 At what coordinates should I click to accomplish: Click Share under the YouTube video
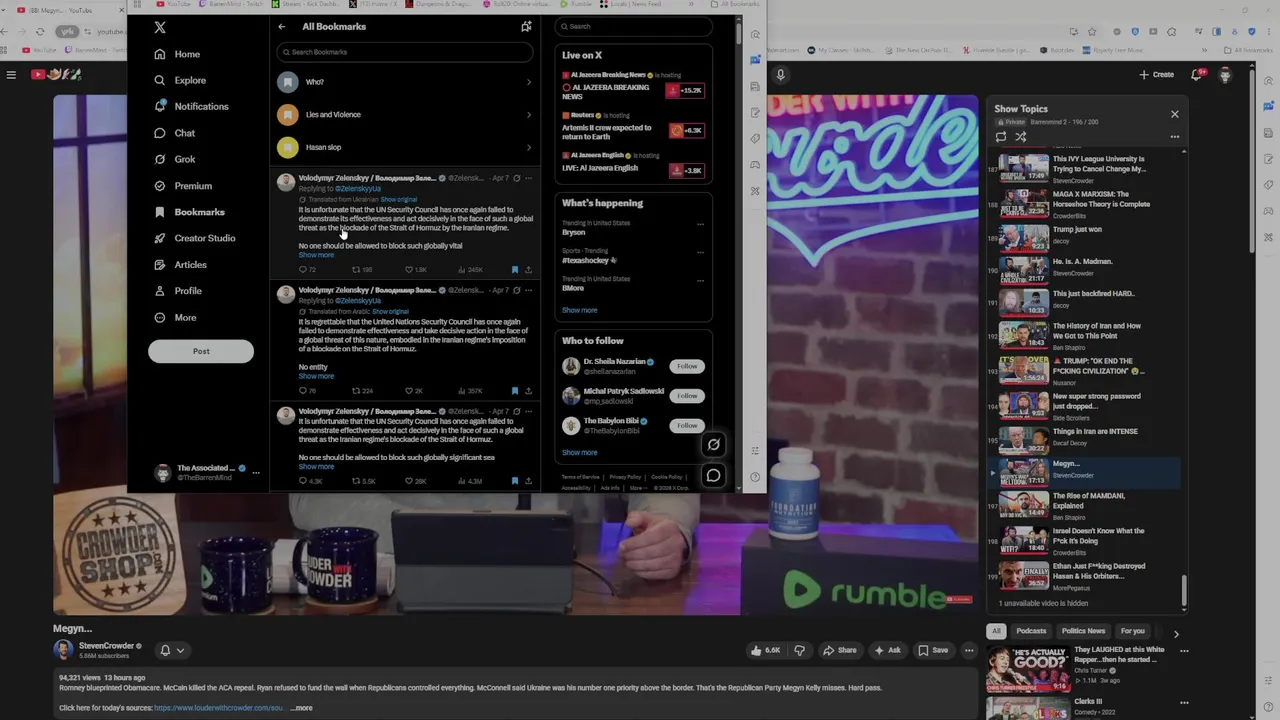(x=840, y=650)
